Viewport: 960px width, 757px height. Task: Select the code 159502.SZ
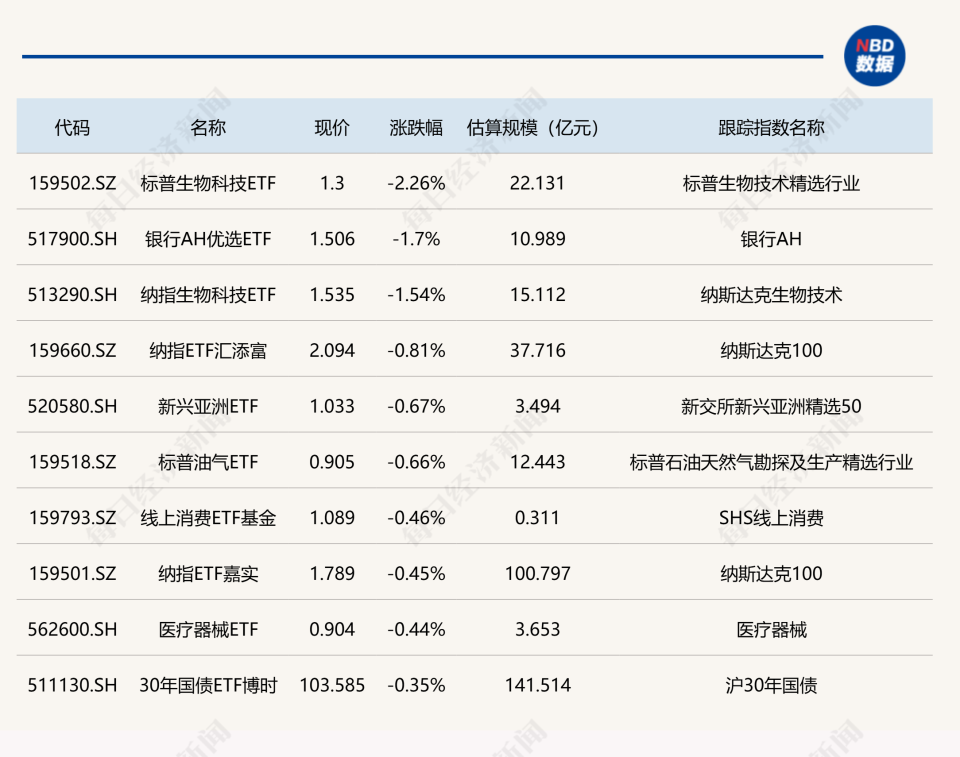(x=71, y=183)
